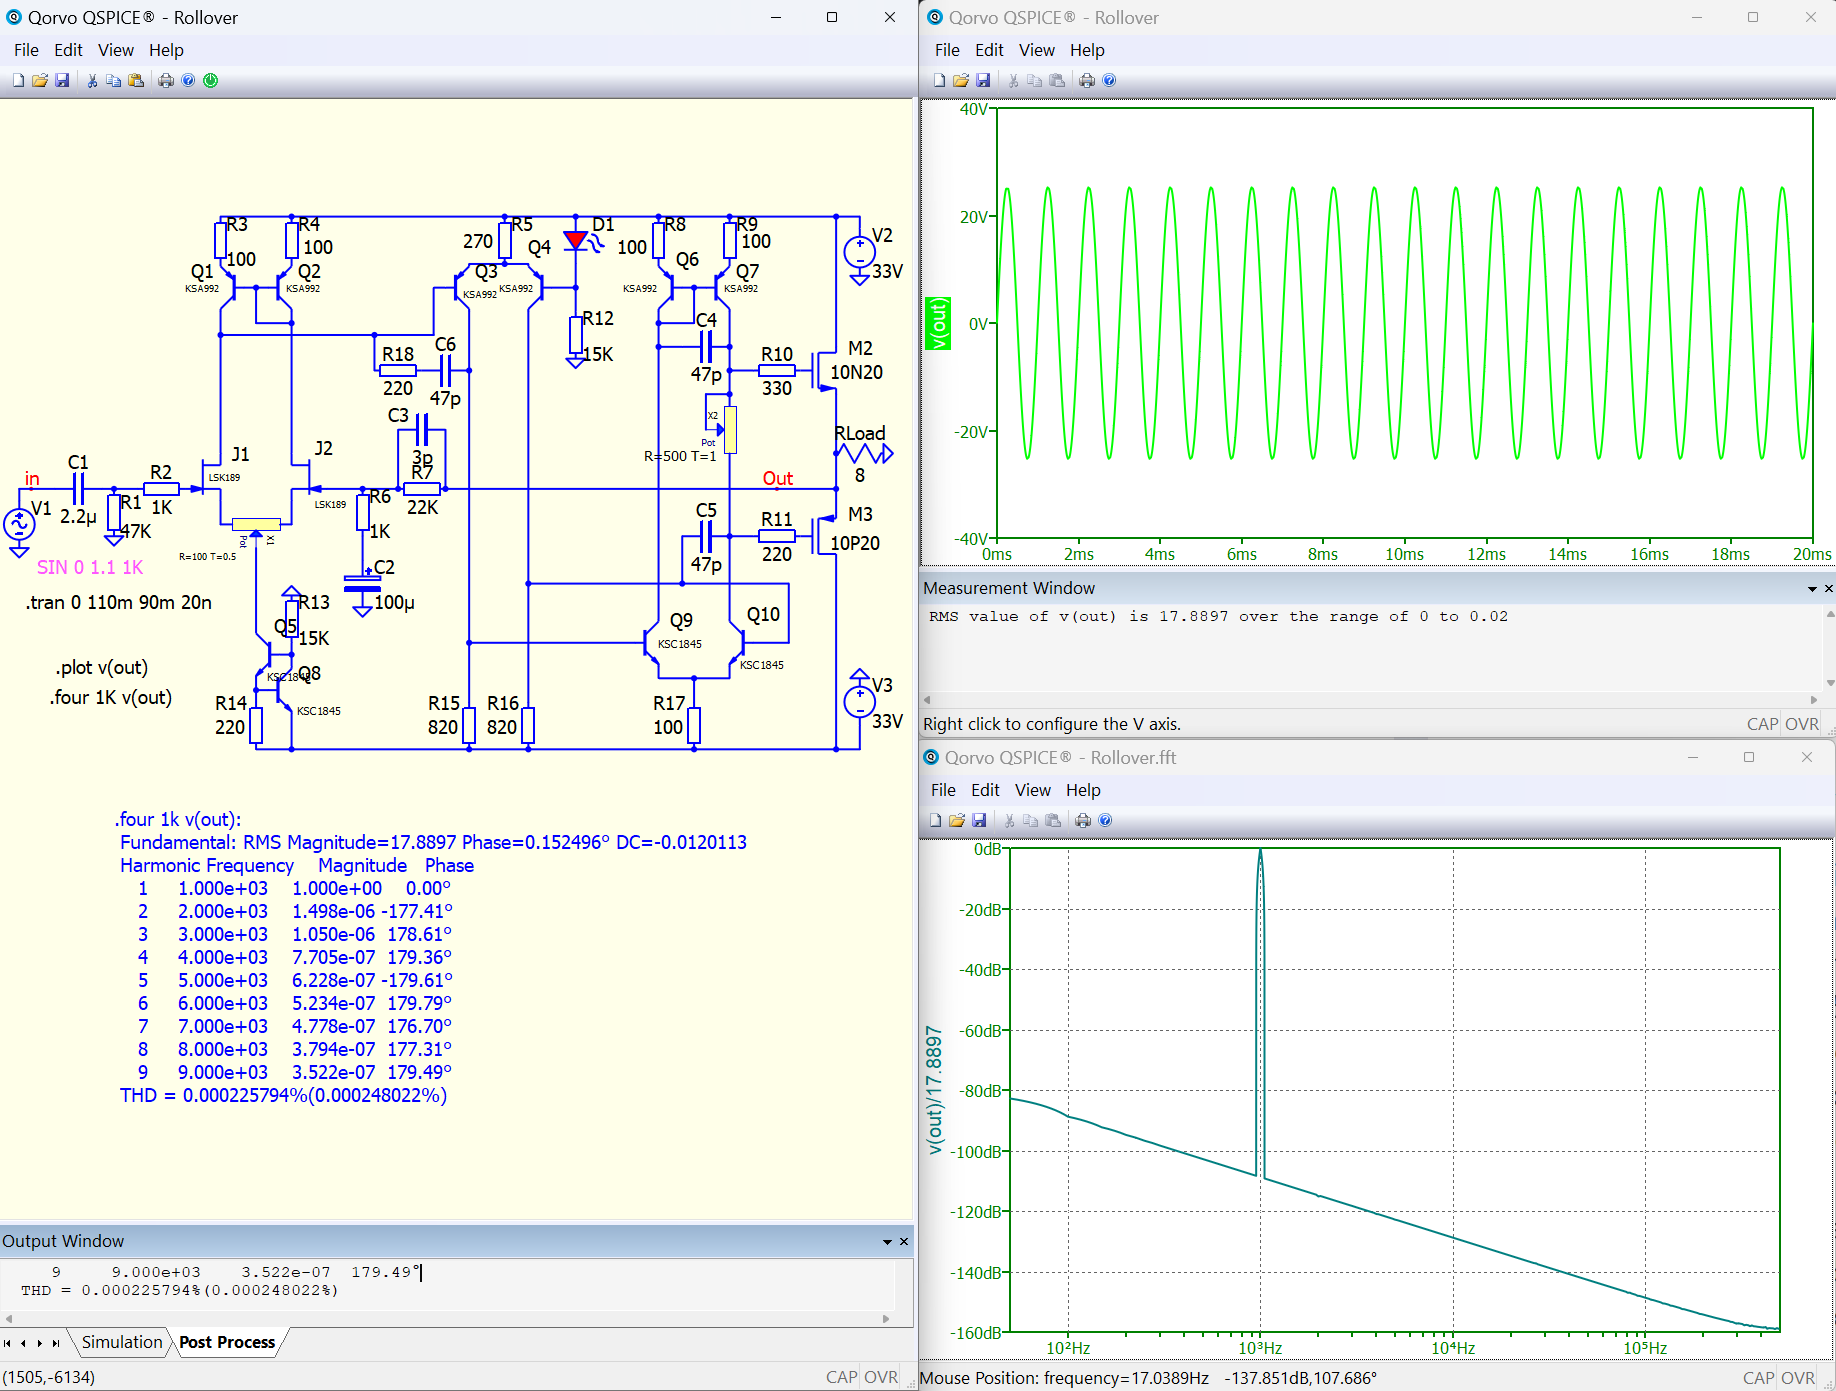Switch to Post Process tab in Output Window
The image size is (1836, 1391).
click(x=227, y=1342)
